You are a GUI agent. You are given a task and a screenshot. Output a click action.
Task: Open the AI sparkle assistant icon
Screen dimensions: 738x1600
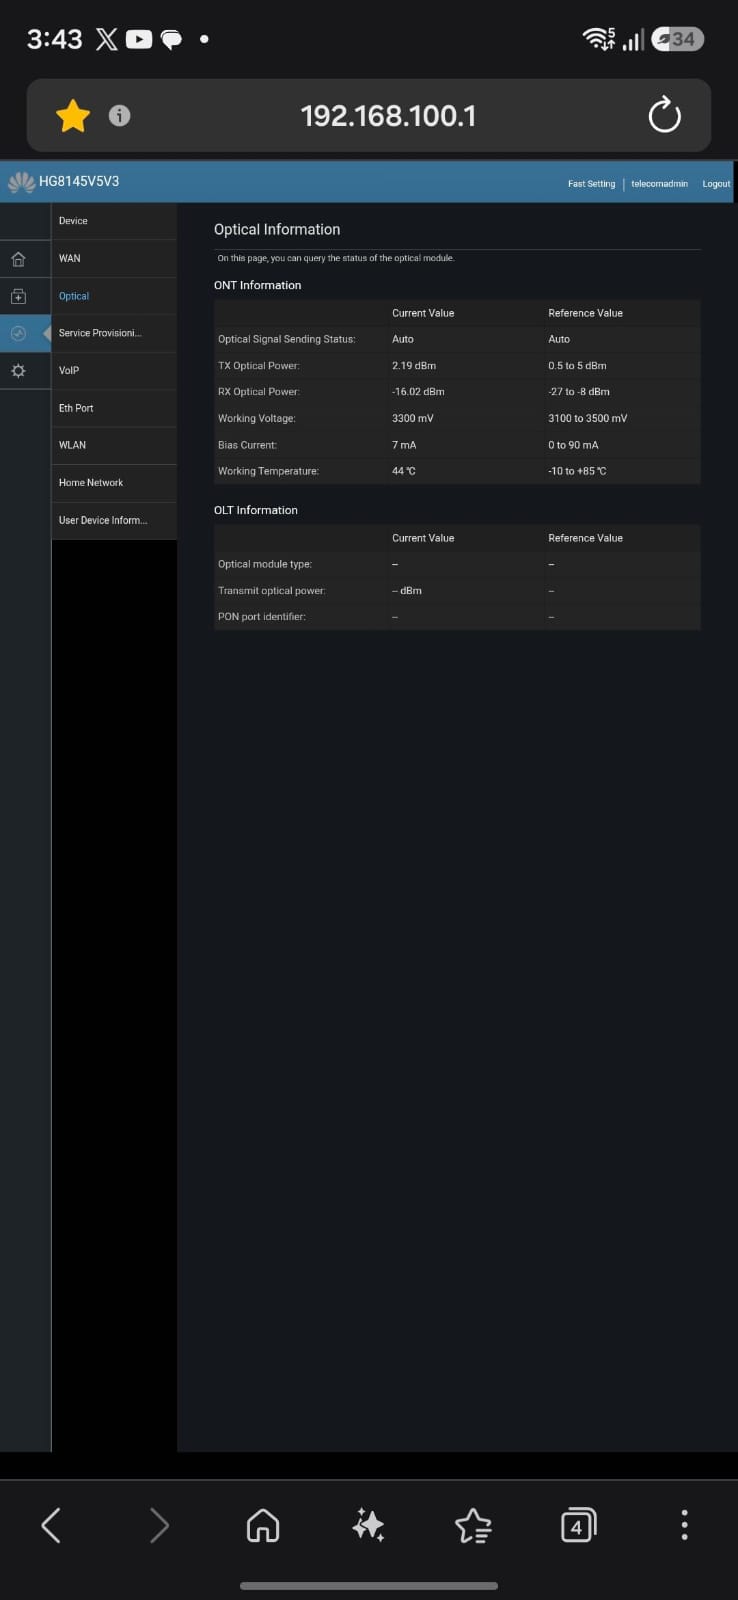point(368,1525)
